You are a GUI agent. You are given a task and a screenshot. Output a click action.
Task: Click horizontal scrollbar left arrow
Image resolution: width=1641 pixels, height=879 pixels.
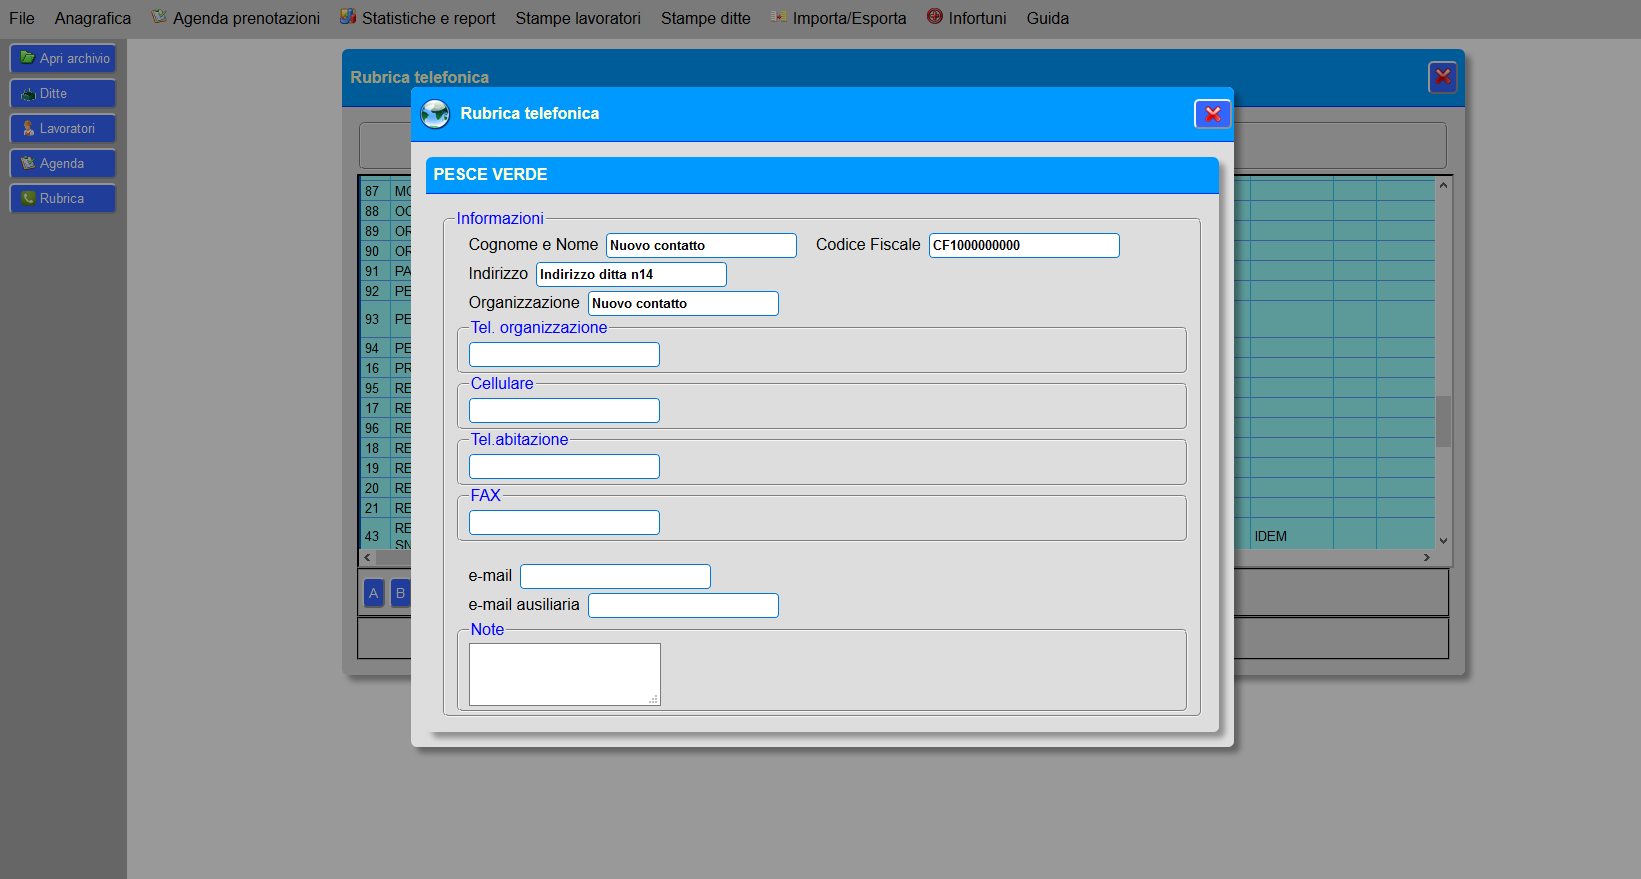click(x=367, y=557)
